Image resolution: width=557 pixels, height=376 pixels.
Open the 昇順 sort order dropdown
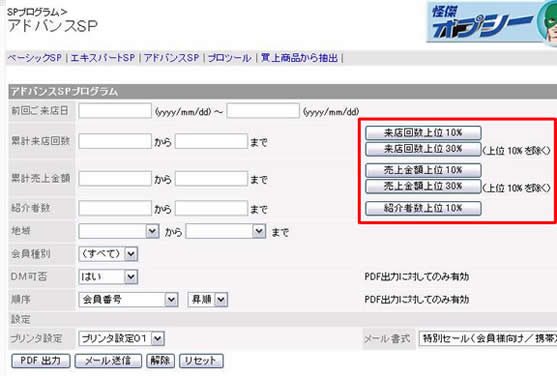207,300
